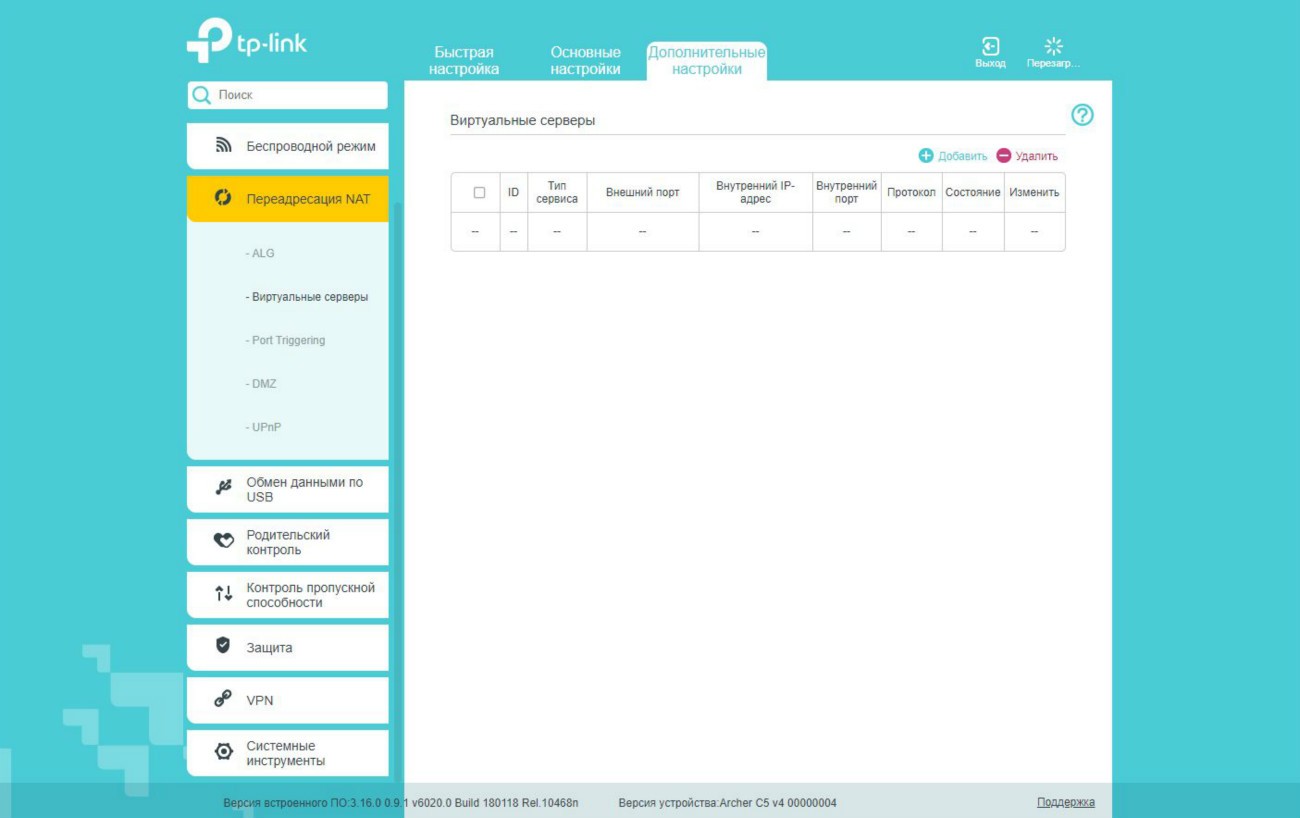This screenshot has height=818, width=1300.
Task: Click the wireless signal icon for Беспроводной режим
Action: pos(224,146)
